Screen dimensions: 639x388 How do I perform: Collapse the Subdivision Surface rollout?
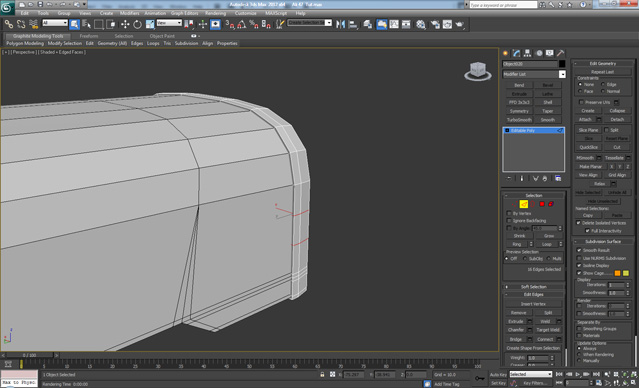(603, 242)
